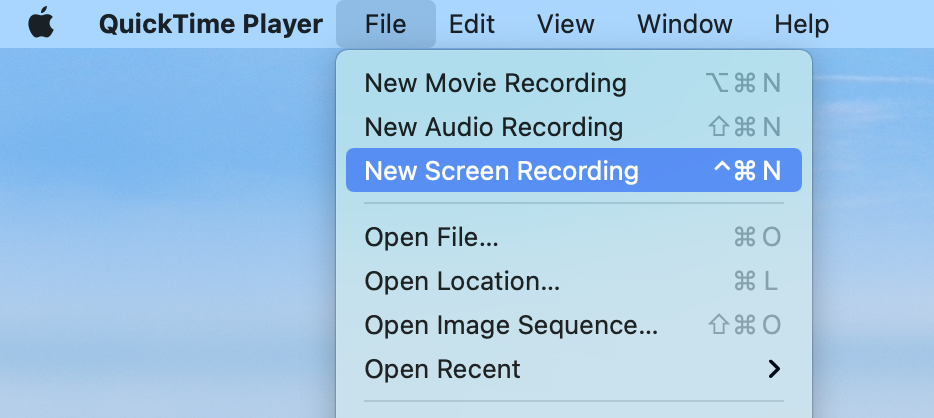Open the Help menu
Screen dimensions: 934x418
[801, 24]
